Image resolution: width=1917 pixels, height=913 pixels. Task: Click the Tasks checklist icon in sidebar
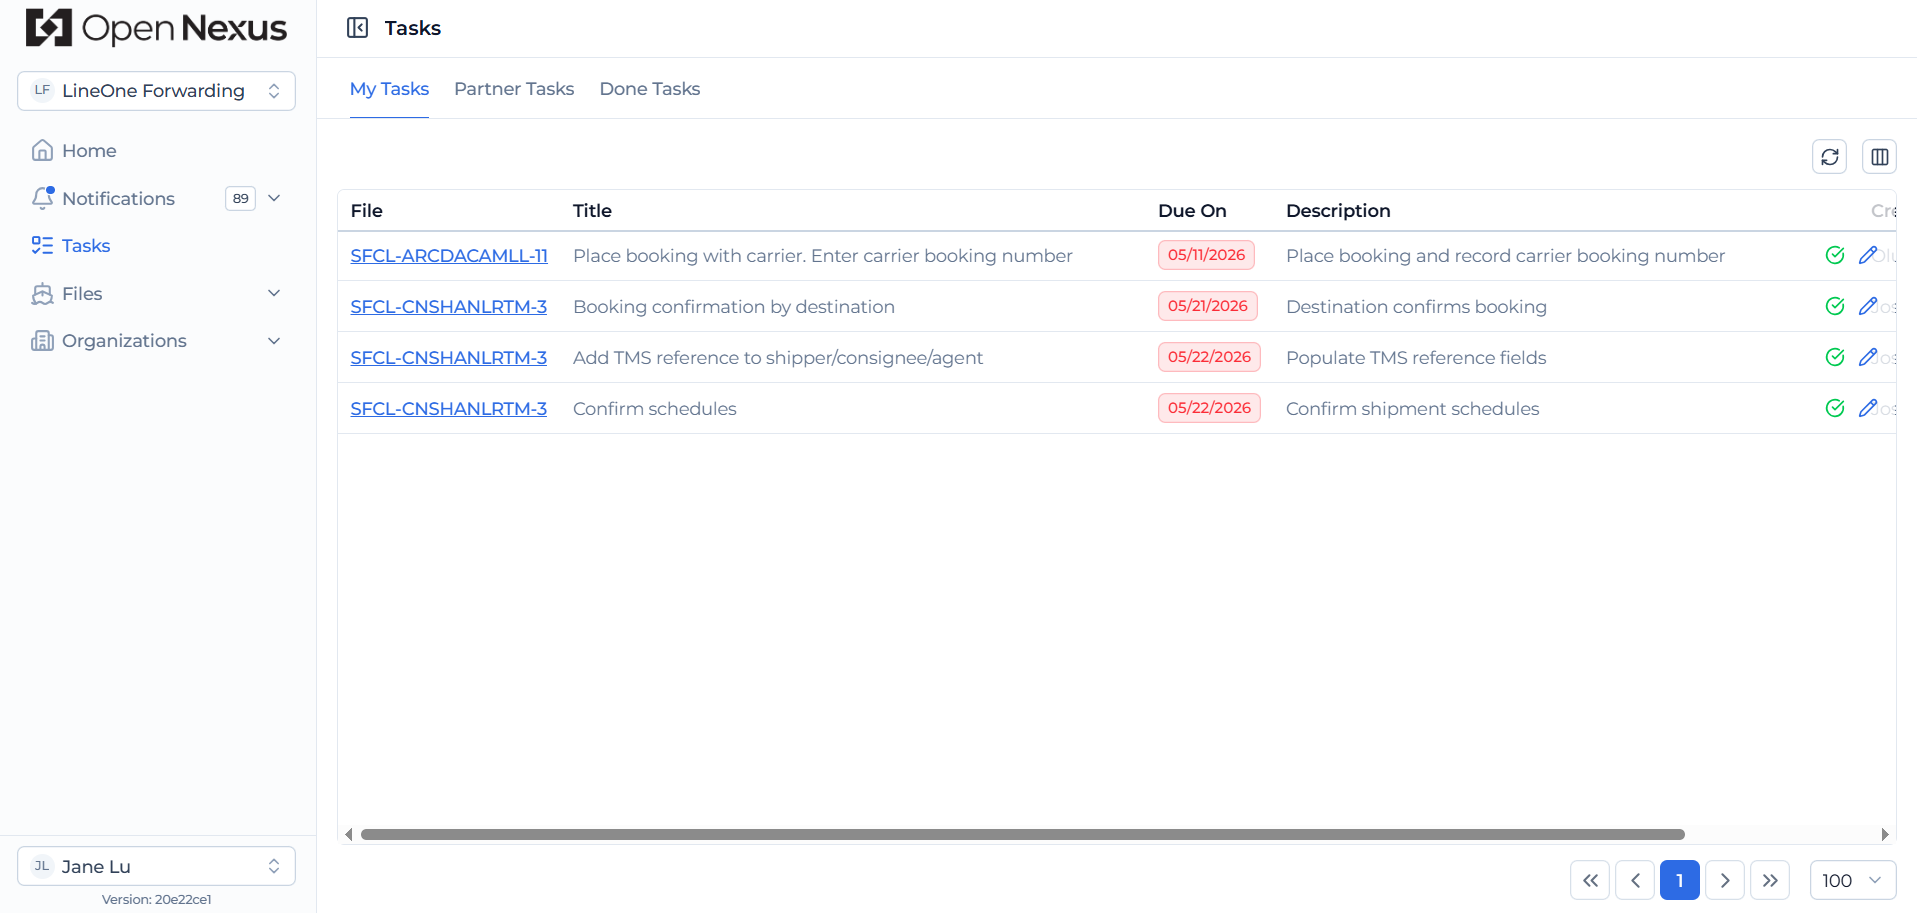pos(42,246)
